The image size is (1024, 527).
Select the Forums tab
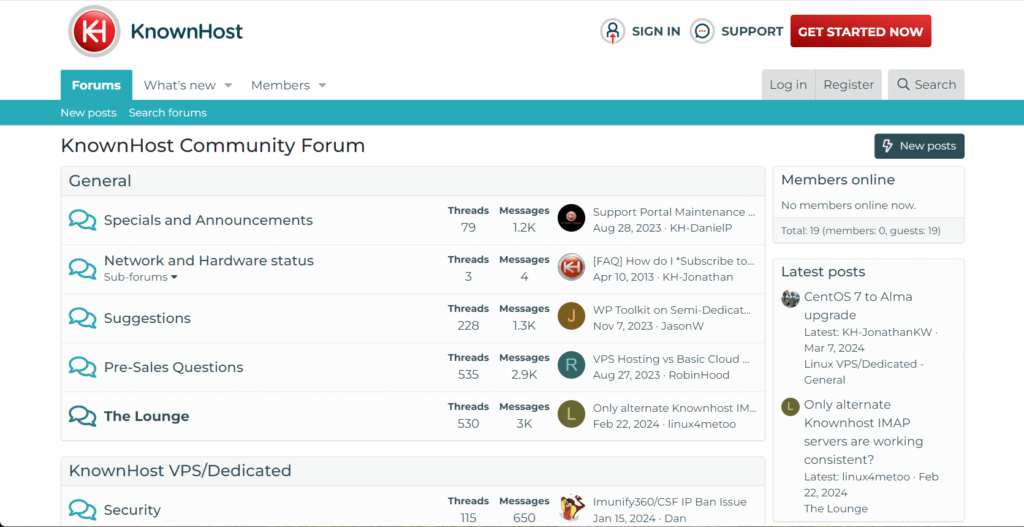(96, 85)
